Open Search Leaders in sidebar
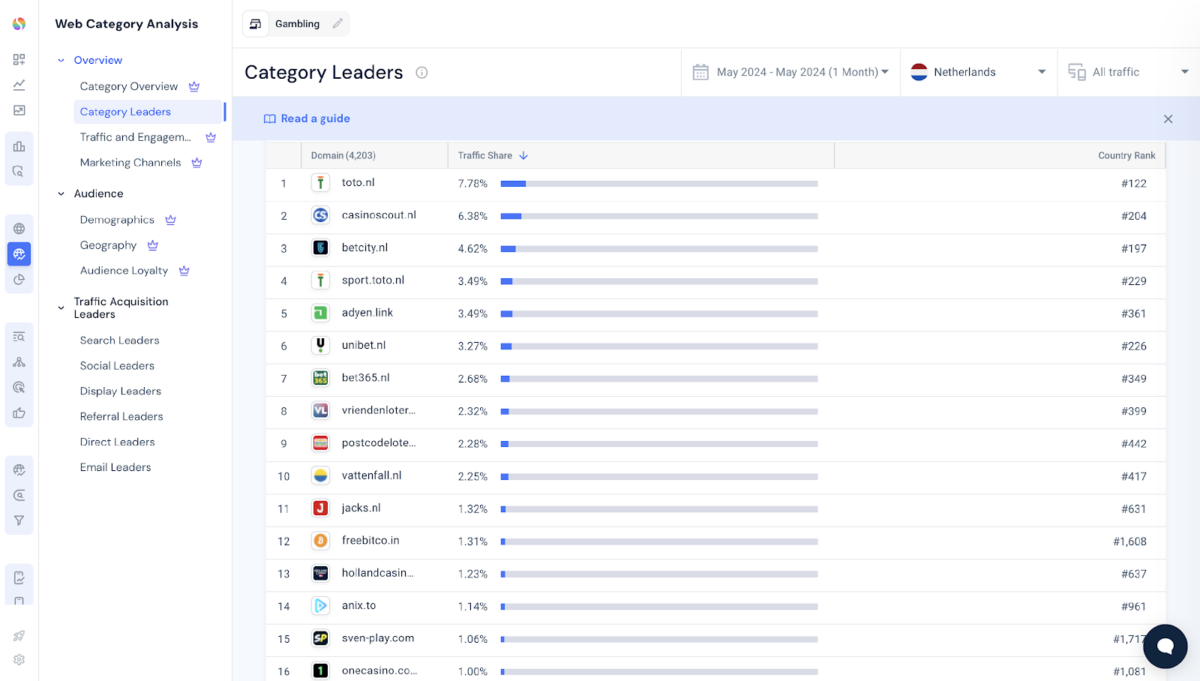The height and width of the screenshot is (681, 1200). (120, 340)
